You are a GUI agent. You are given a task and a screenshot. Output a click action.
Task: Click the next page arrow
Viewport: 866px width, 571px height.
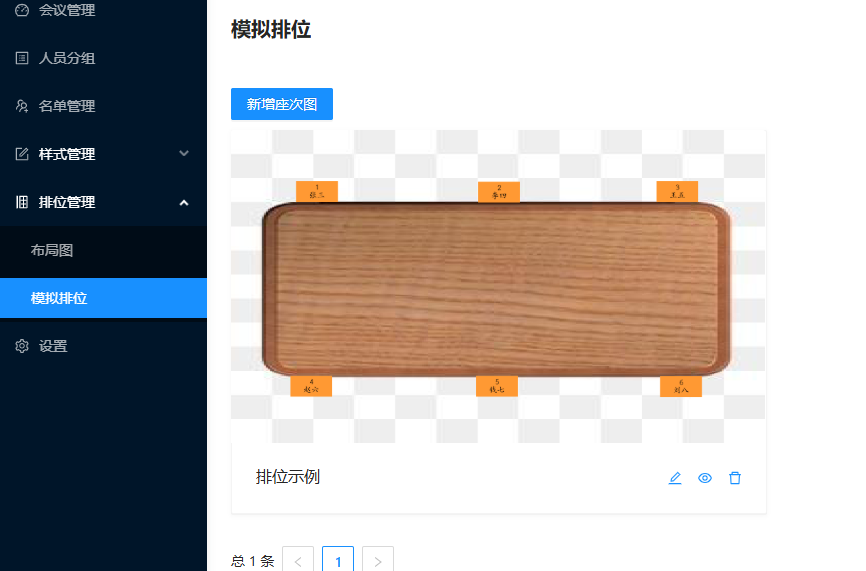click(x=378, y=561)
